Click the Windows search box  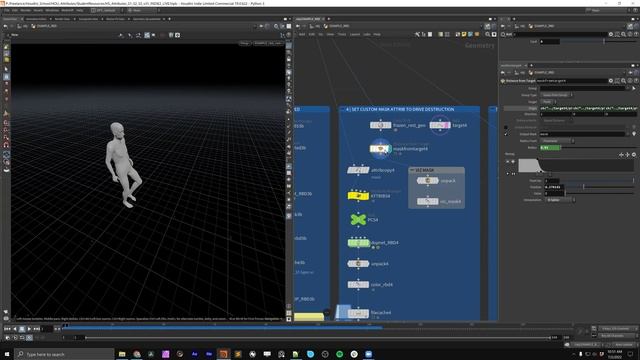point(64,354)
